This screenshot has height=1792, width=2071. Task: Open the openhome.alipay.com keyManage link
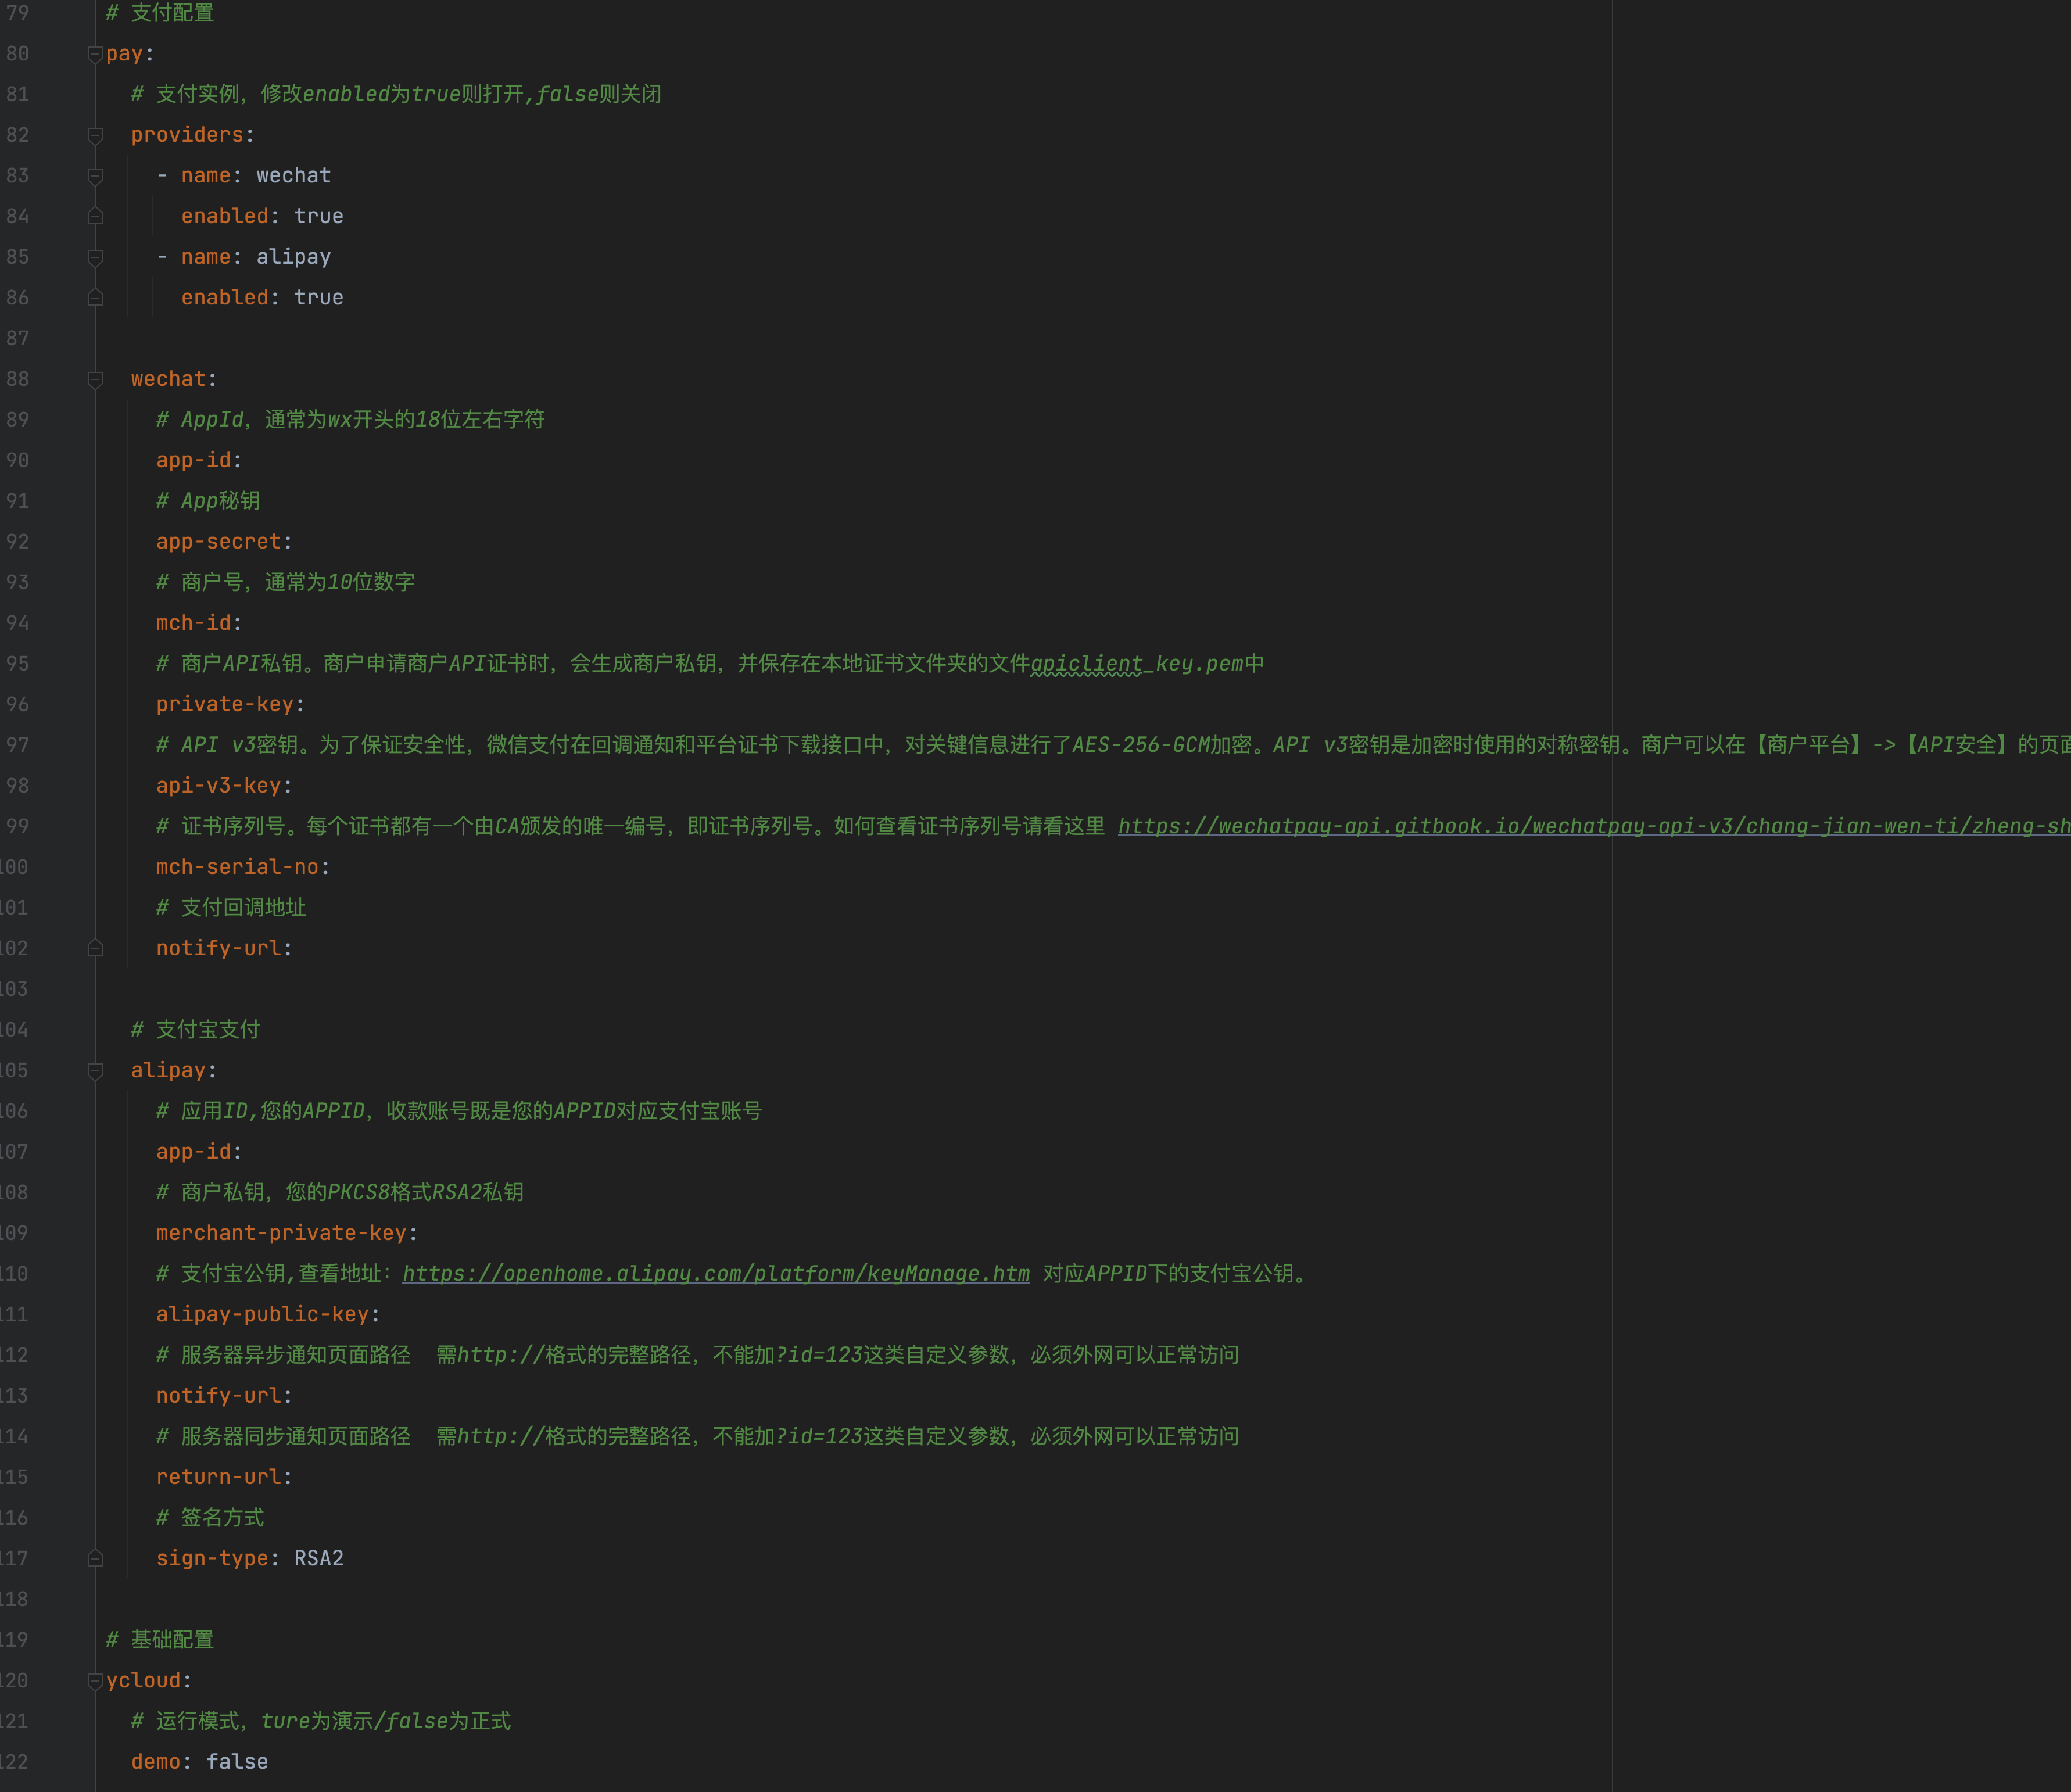716,1274
